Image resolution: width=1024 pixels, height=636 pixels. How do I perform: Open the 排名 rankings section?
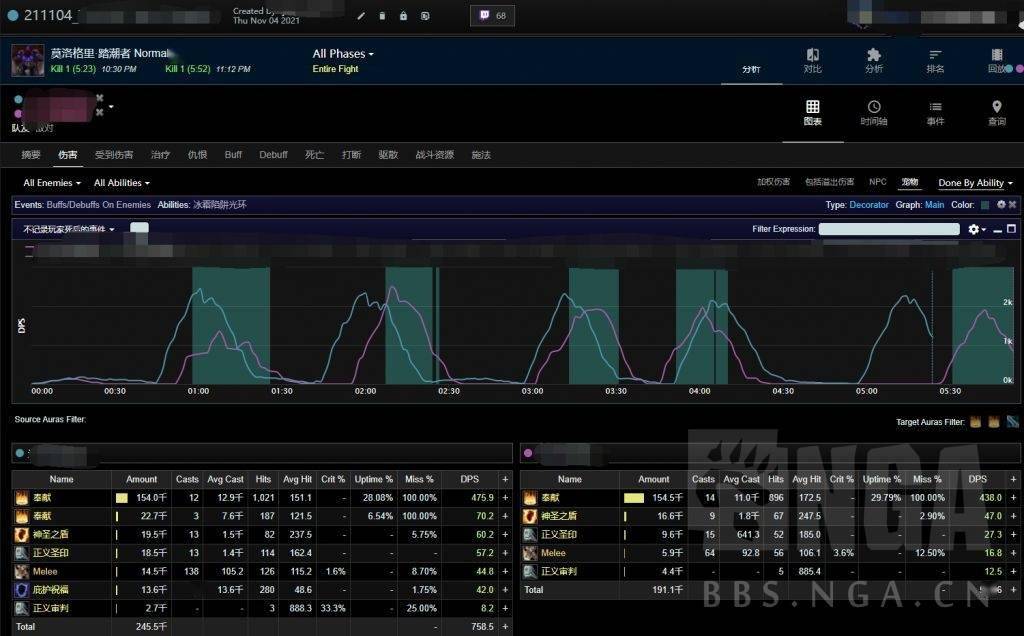tap(935, 60)
